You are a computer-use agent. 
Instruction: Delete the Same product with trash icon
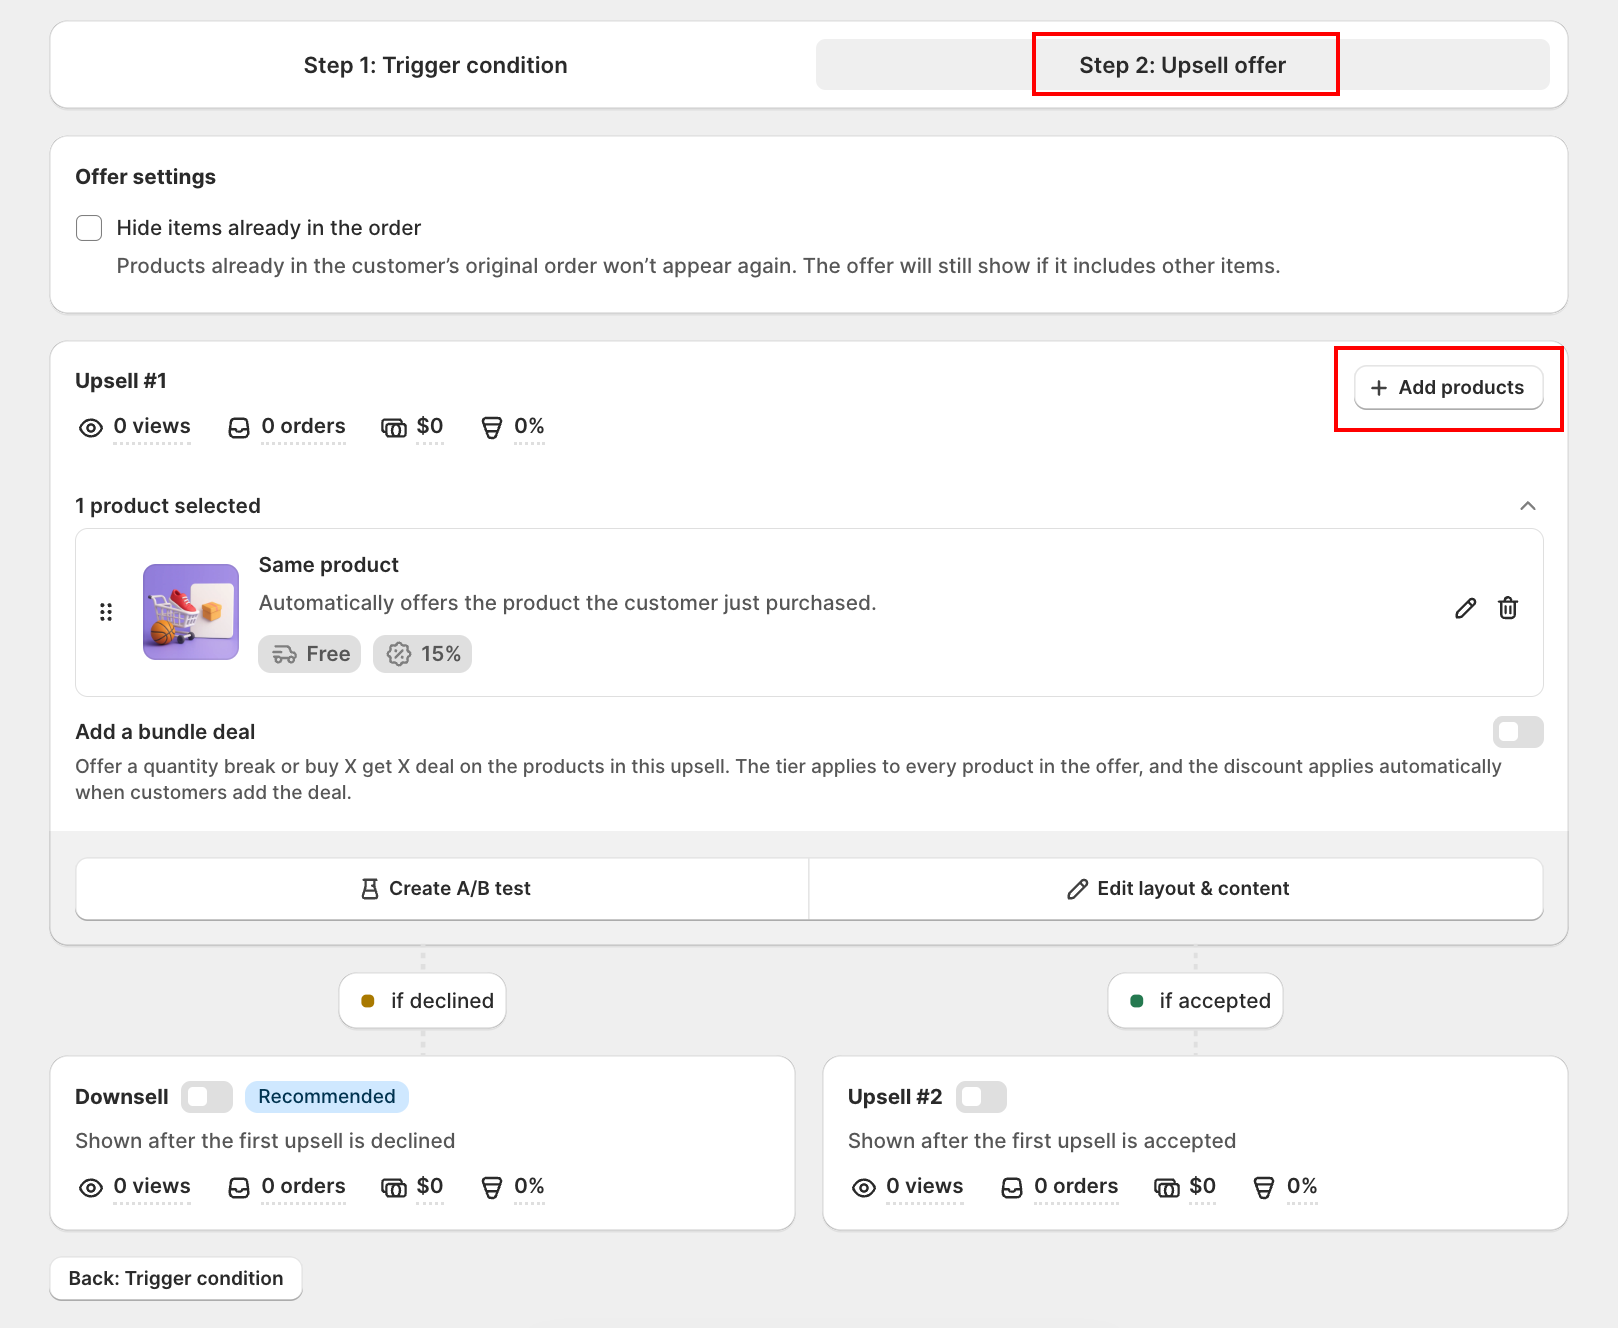point(1508,608)
